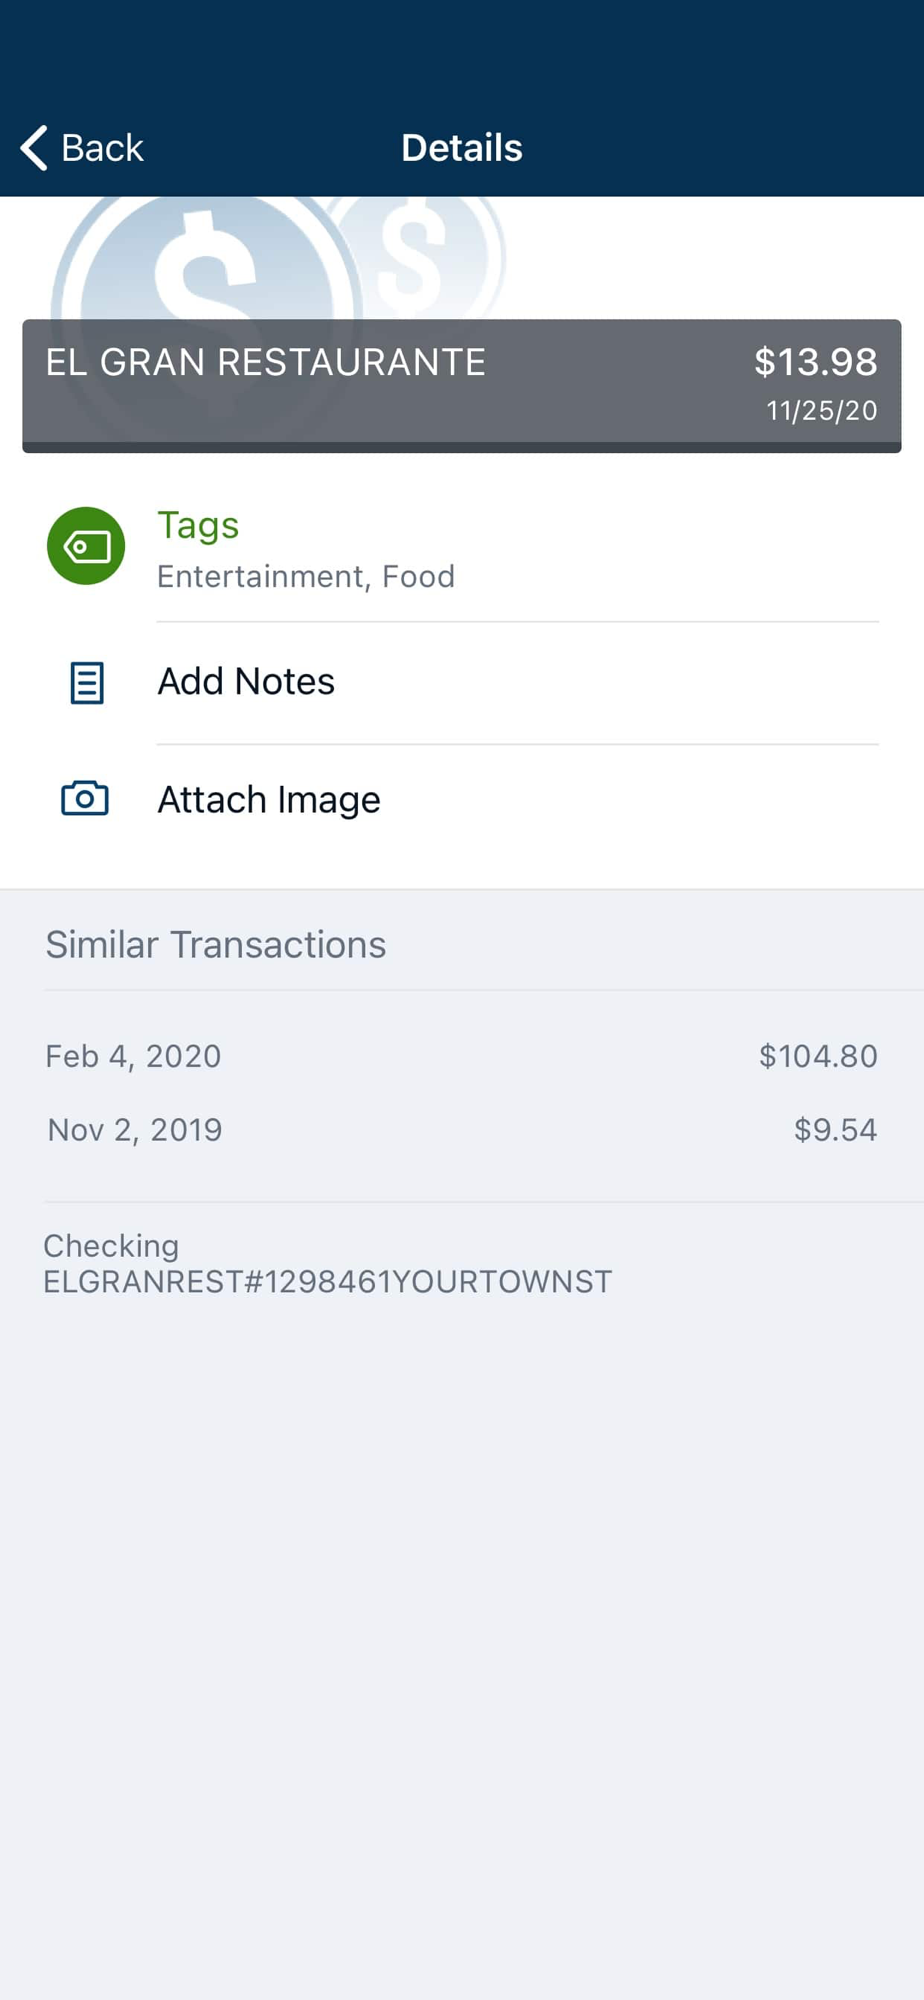Tap the camera icon
Image resolution: width=924 pixels, height=2000 pixels.
[x=85, y=799]
